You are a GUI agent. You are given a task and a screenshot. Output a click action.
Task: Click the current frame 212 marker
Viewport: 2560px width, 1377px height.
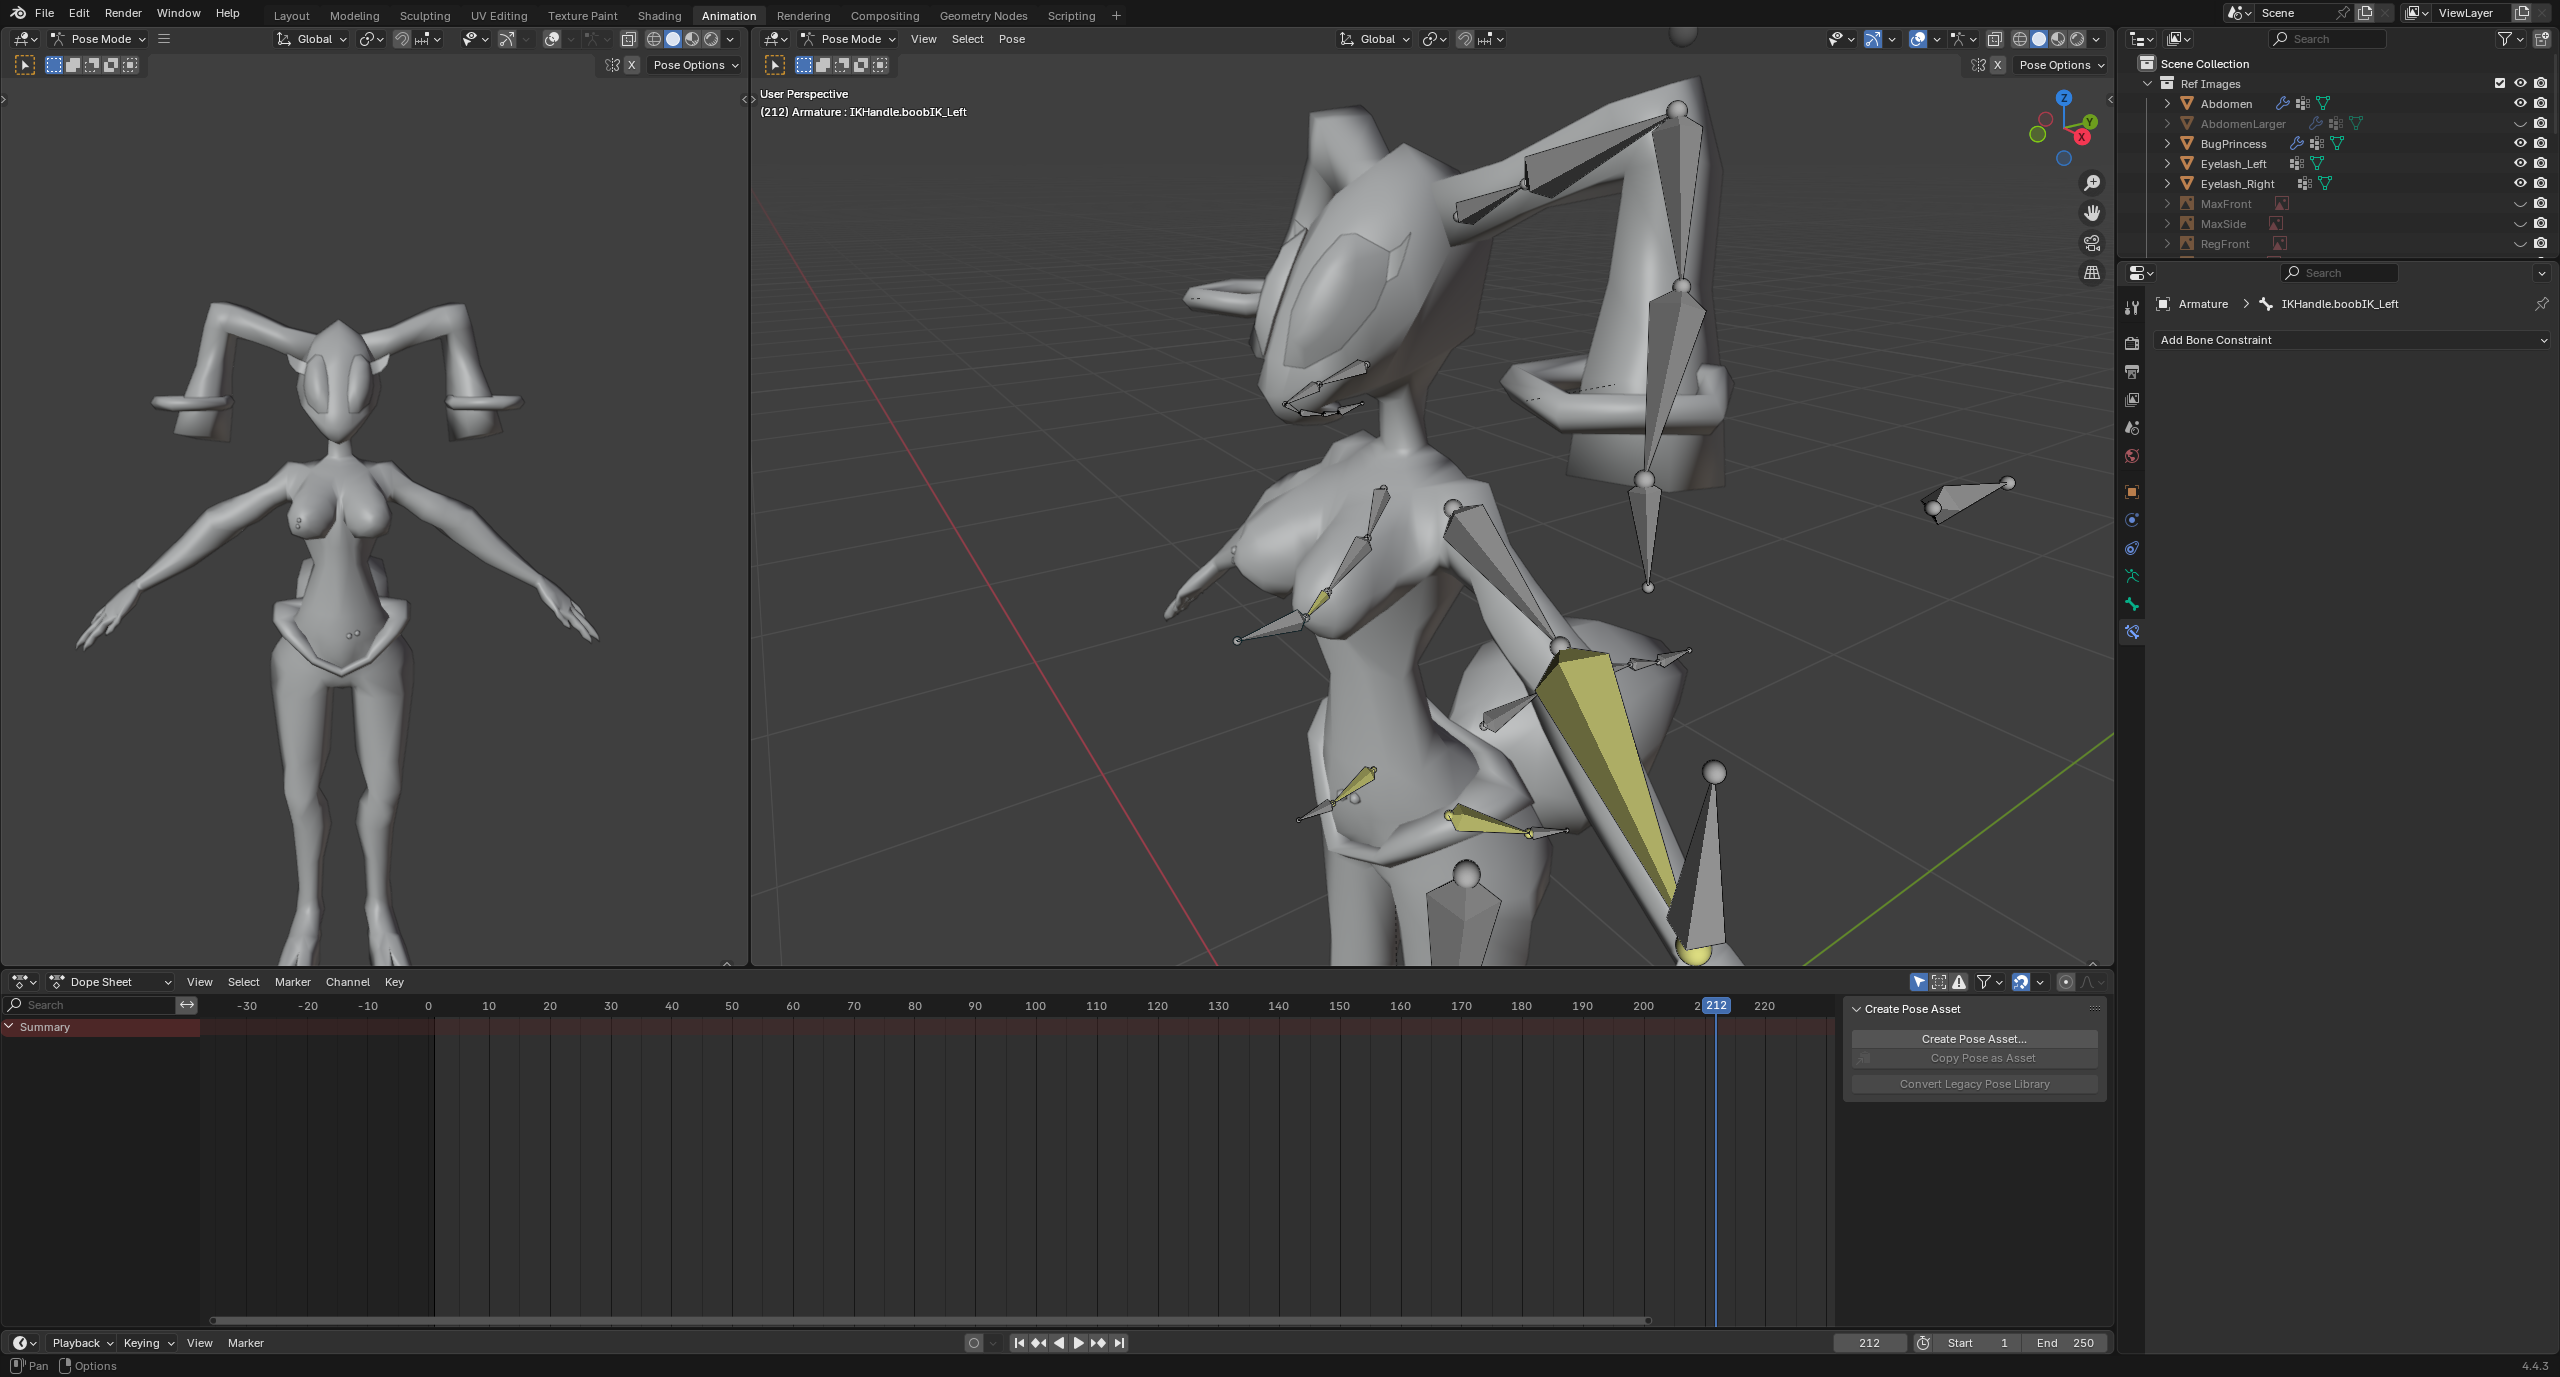pos(1716,1005)
